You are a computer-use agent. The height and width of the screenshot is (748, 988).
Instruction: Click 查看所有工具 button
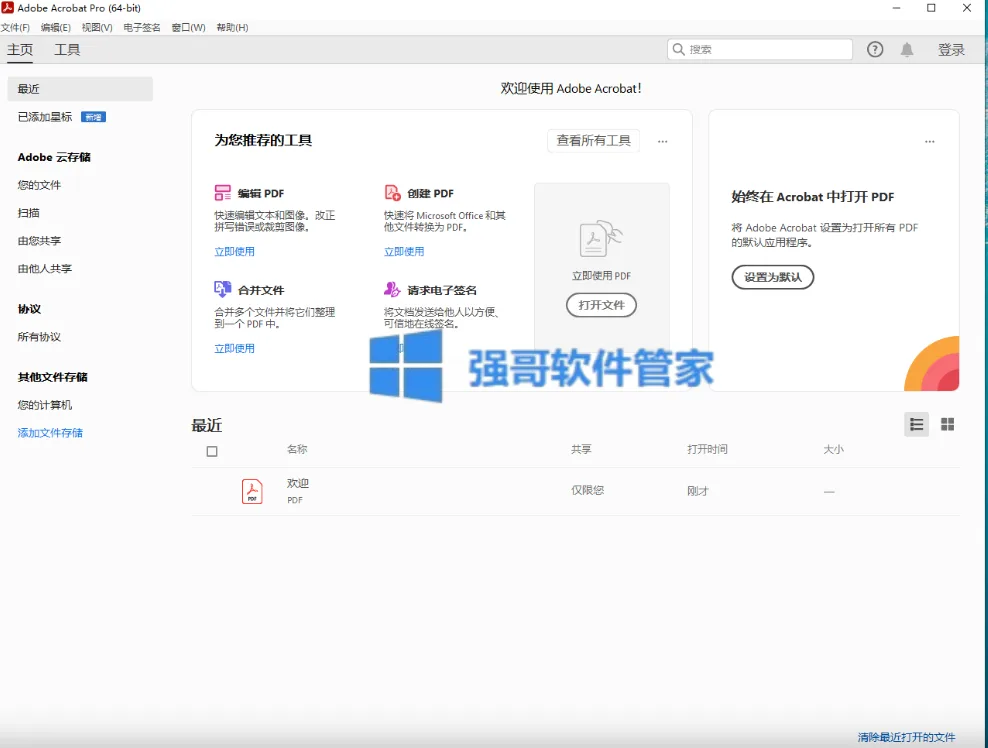tap(593, 141)
